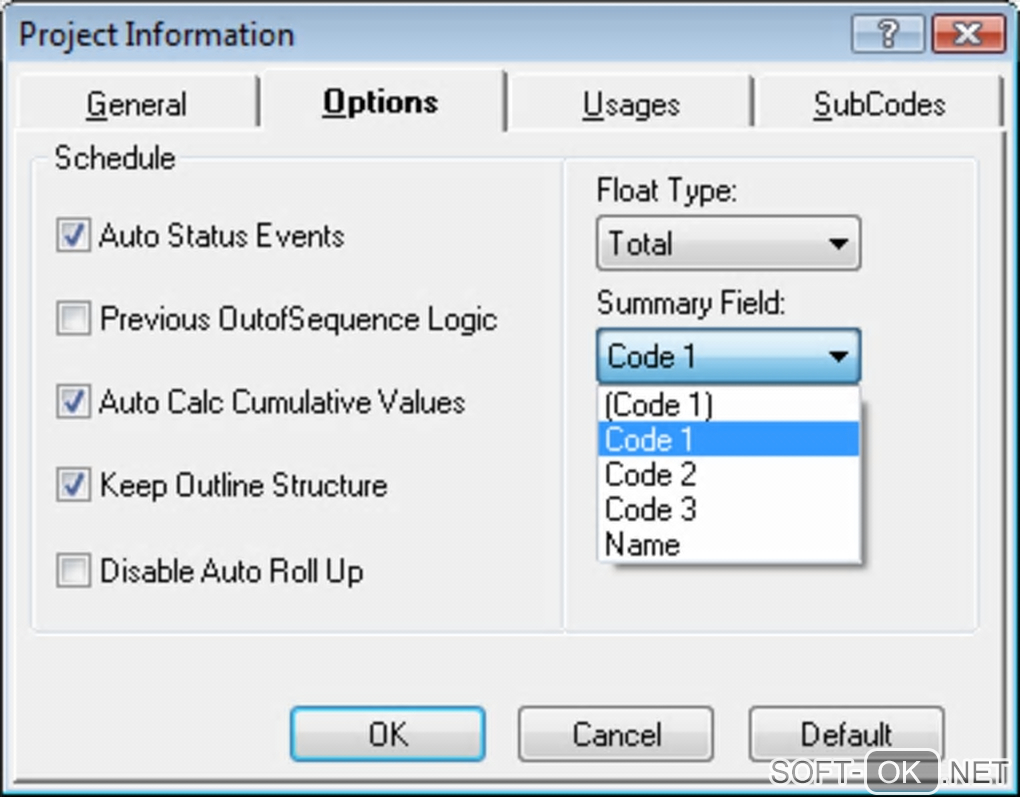This screenshot has height=797, width=1020.
Task: Open the Usages tab
Action: pyautogui.click(x=630, y=104)
